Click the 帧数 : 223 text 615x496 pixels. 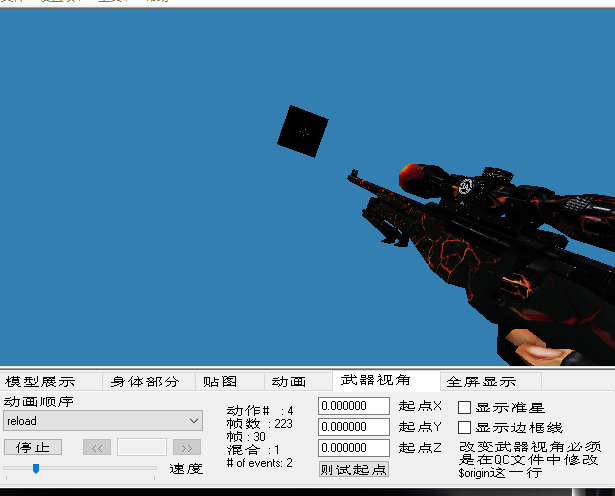point(259,424)
